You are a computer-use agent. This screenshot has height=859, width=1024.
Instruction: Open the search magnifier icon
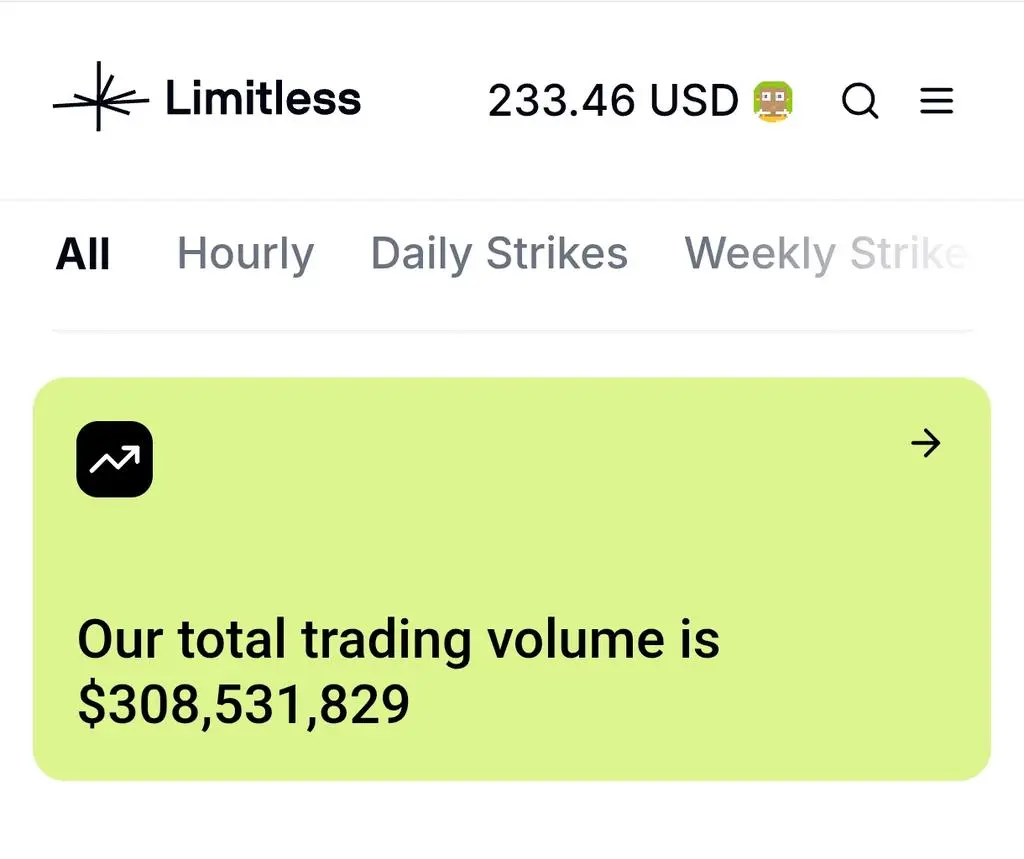coord(859,101)
